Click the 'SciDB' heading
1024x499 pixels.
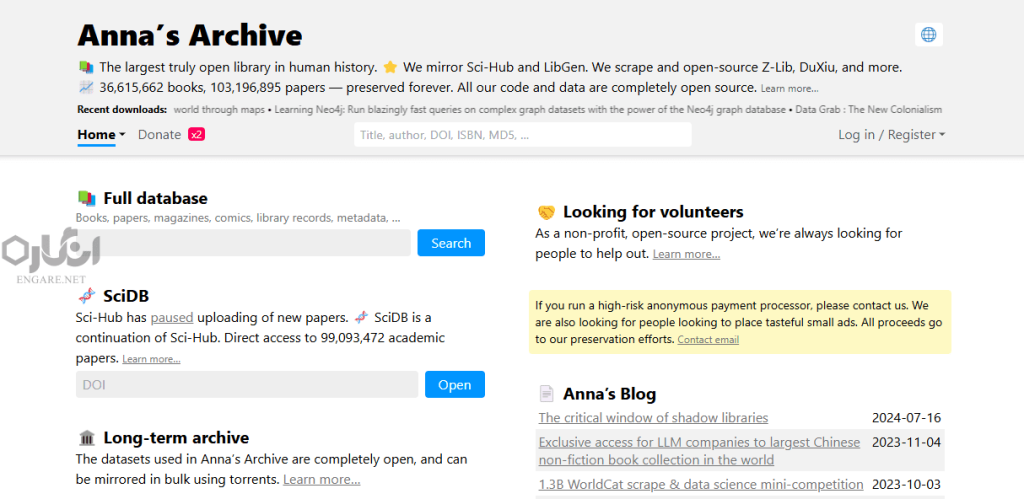tap(126, 296)
